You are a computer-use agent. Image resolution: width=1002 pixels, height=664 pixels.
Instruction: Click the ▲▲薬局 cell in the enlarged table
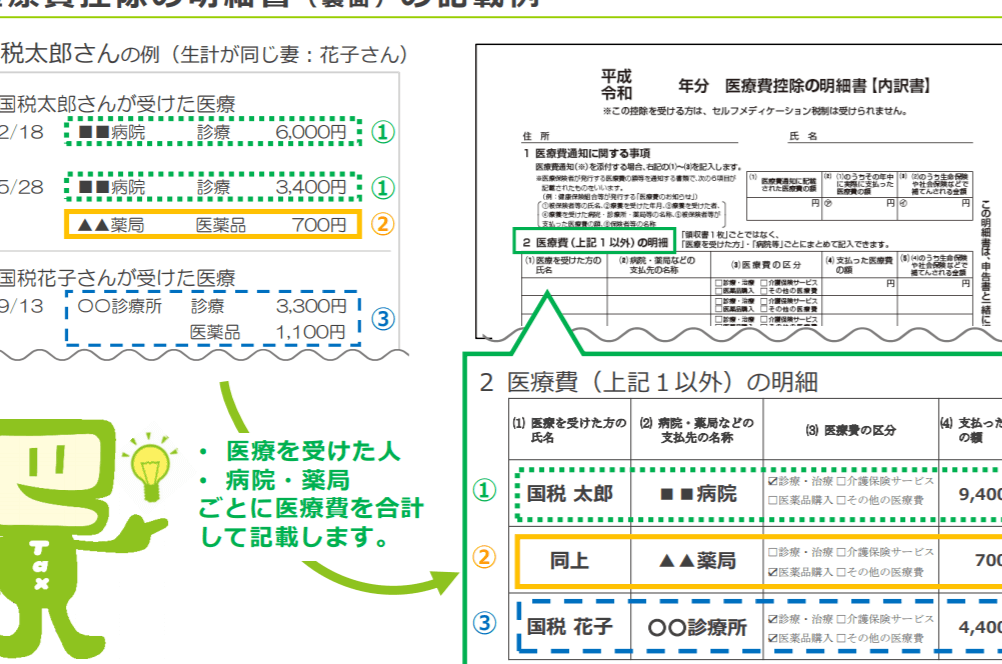697,560
